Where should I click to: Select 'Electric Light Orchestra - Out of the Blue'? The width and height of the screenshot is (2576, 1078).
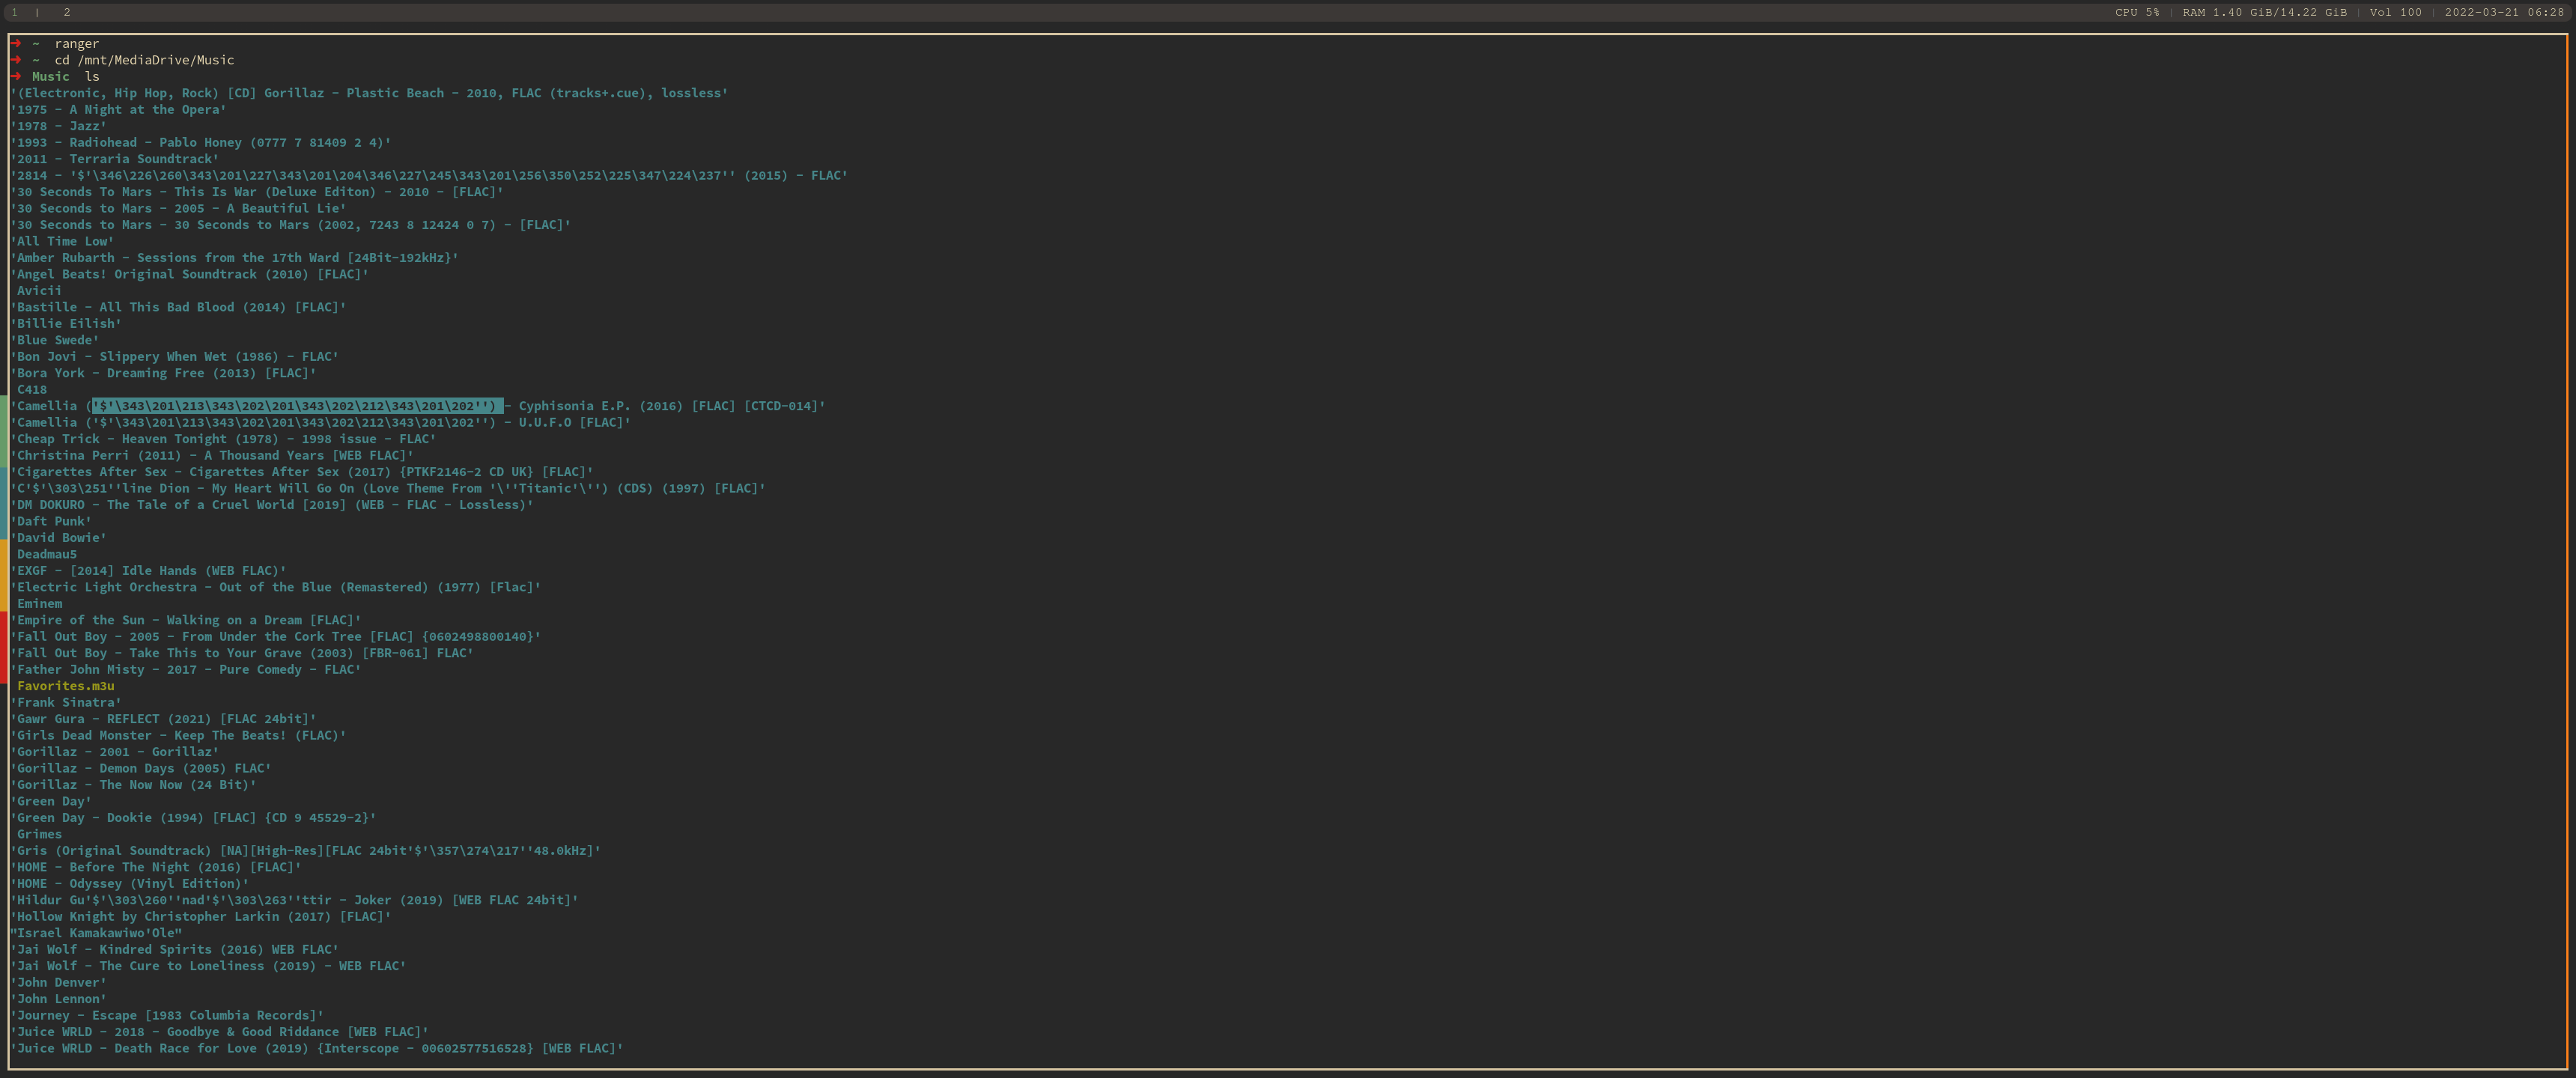pyautogui.click(x=276, y=588)
